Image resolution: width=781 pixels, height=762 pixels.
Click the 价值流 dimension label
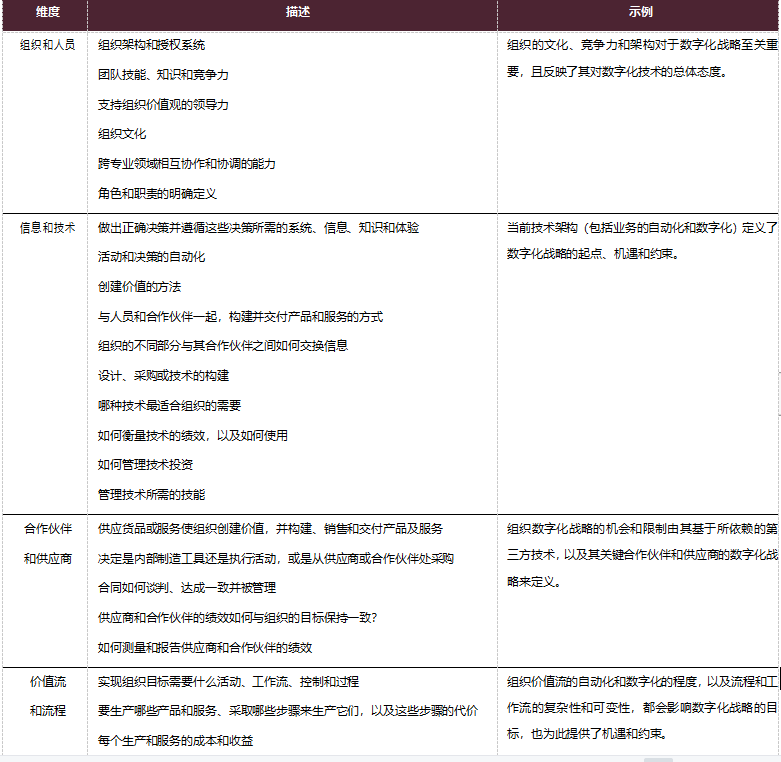coord(47,682)
